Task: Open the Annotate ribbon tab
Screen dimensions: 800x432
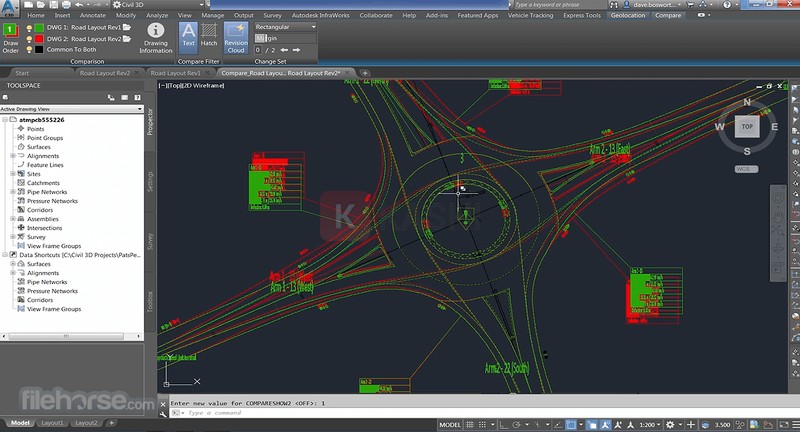Action: click(93, 15)
